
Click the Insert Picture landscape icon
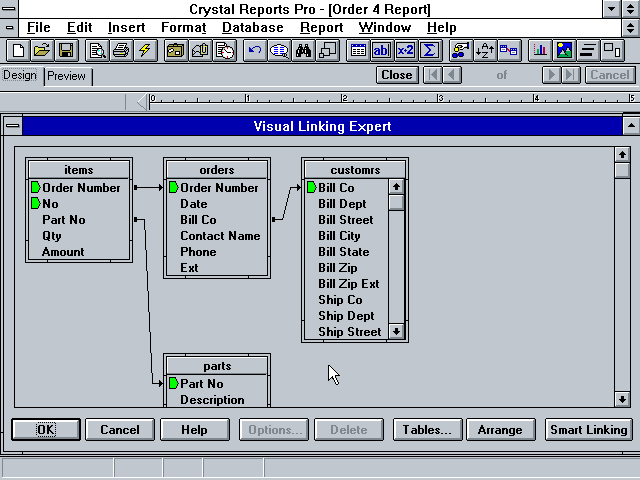(564, 51)
